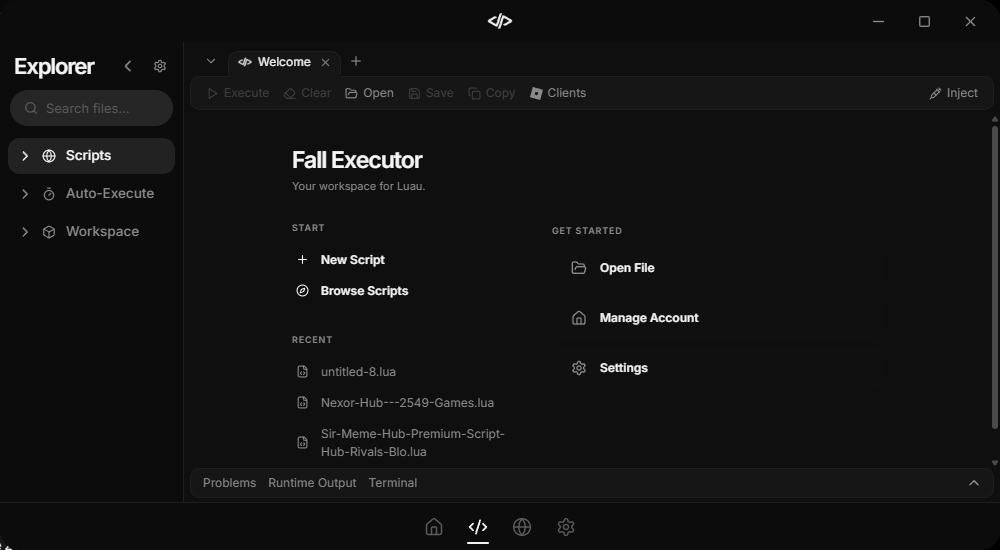Open the Clients list
The width and height of the screenshot is (1000, 550).
[558, 93]
